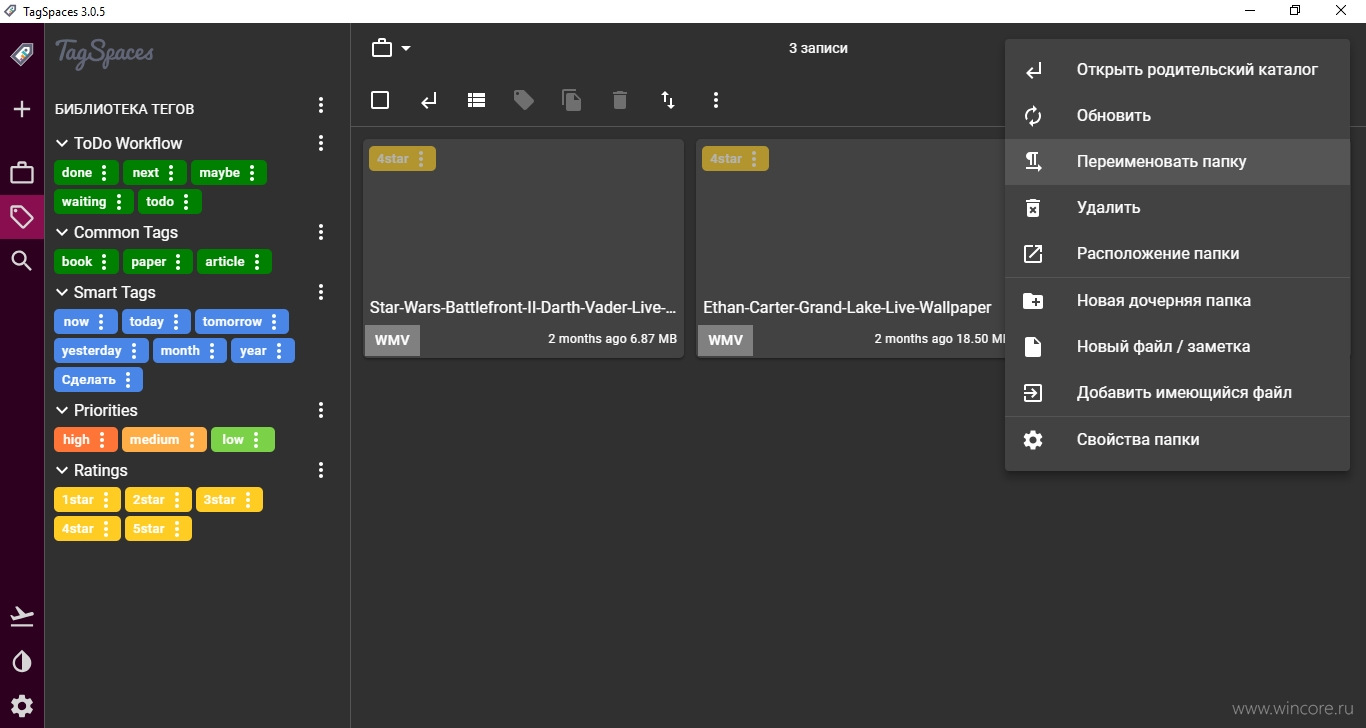1366x728 pixels.
Task: Open Tag Library header options menu
Action: [321, 105]
